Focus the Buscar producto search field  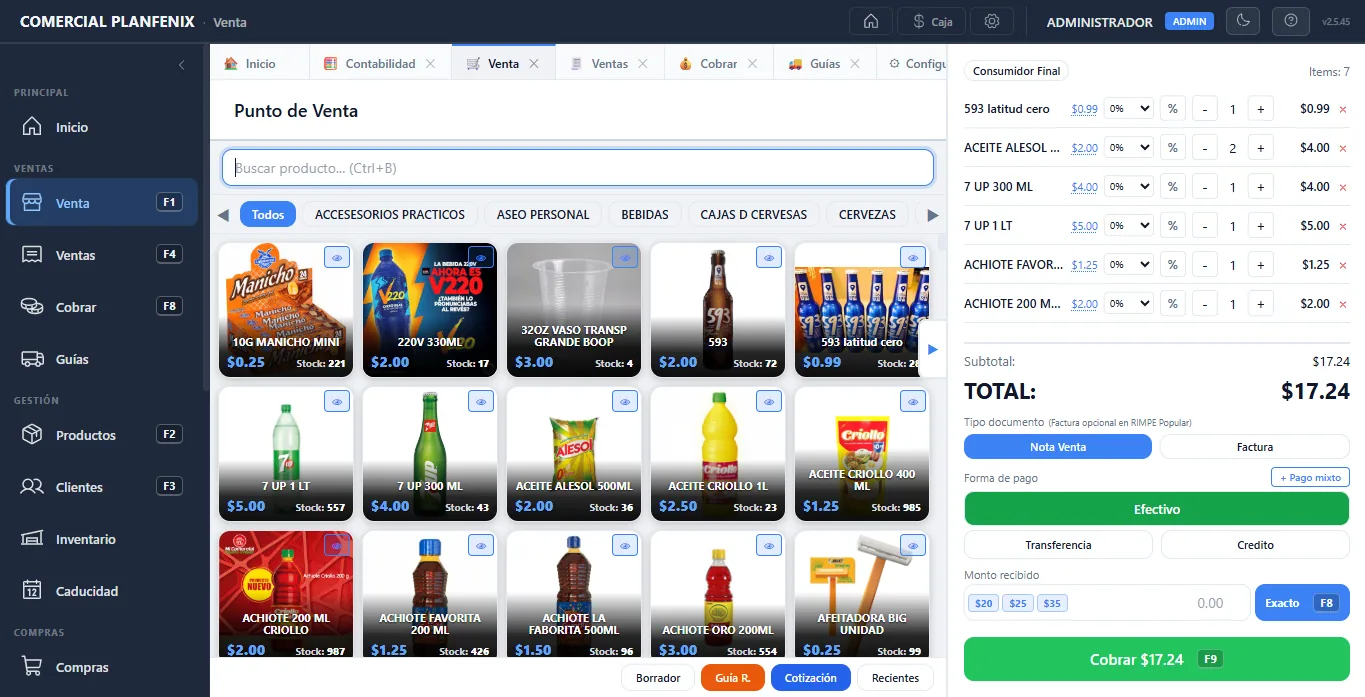click(x=578, y=168)
